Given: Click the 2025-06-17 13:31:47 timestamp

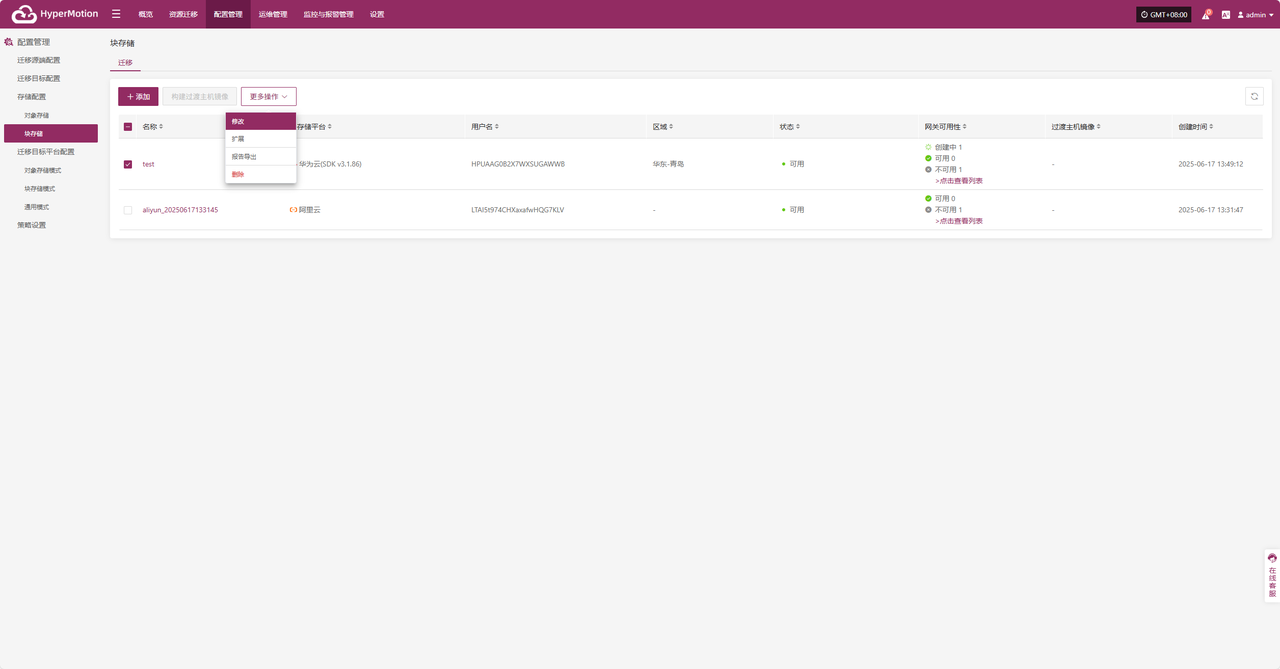Looking at the screenshot, I should [x=1210, y=210].
